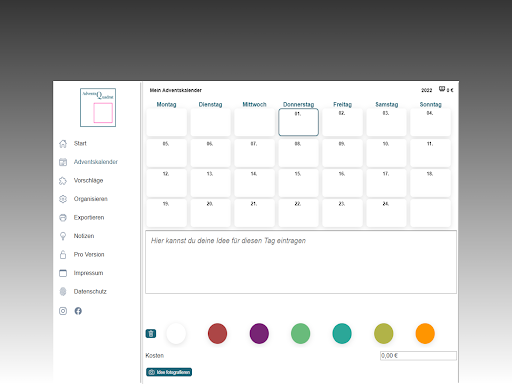Click the Organisieren gear icon
This screenshot has width=512, height=384.
click(63, 199)
